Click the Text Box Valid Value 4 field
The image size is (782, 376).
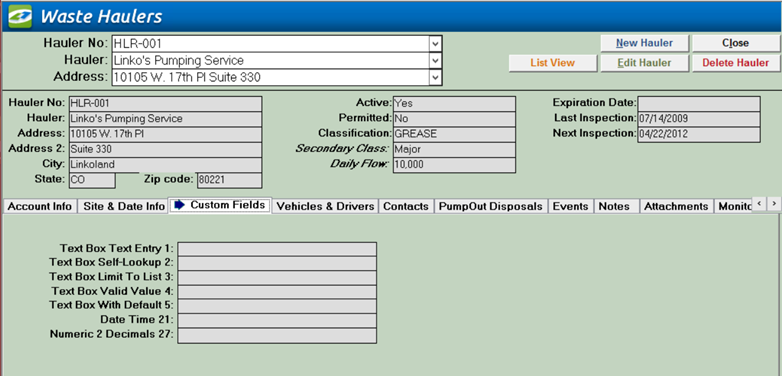point(277,292)
